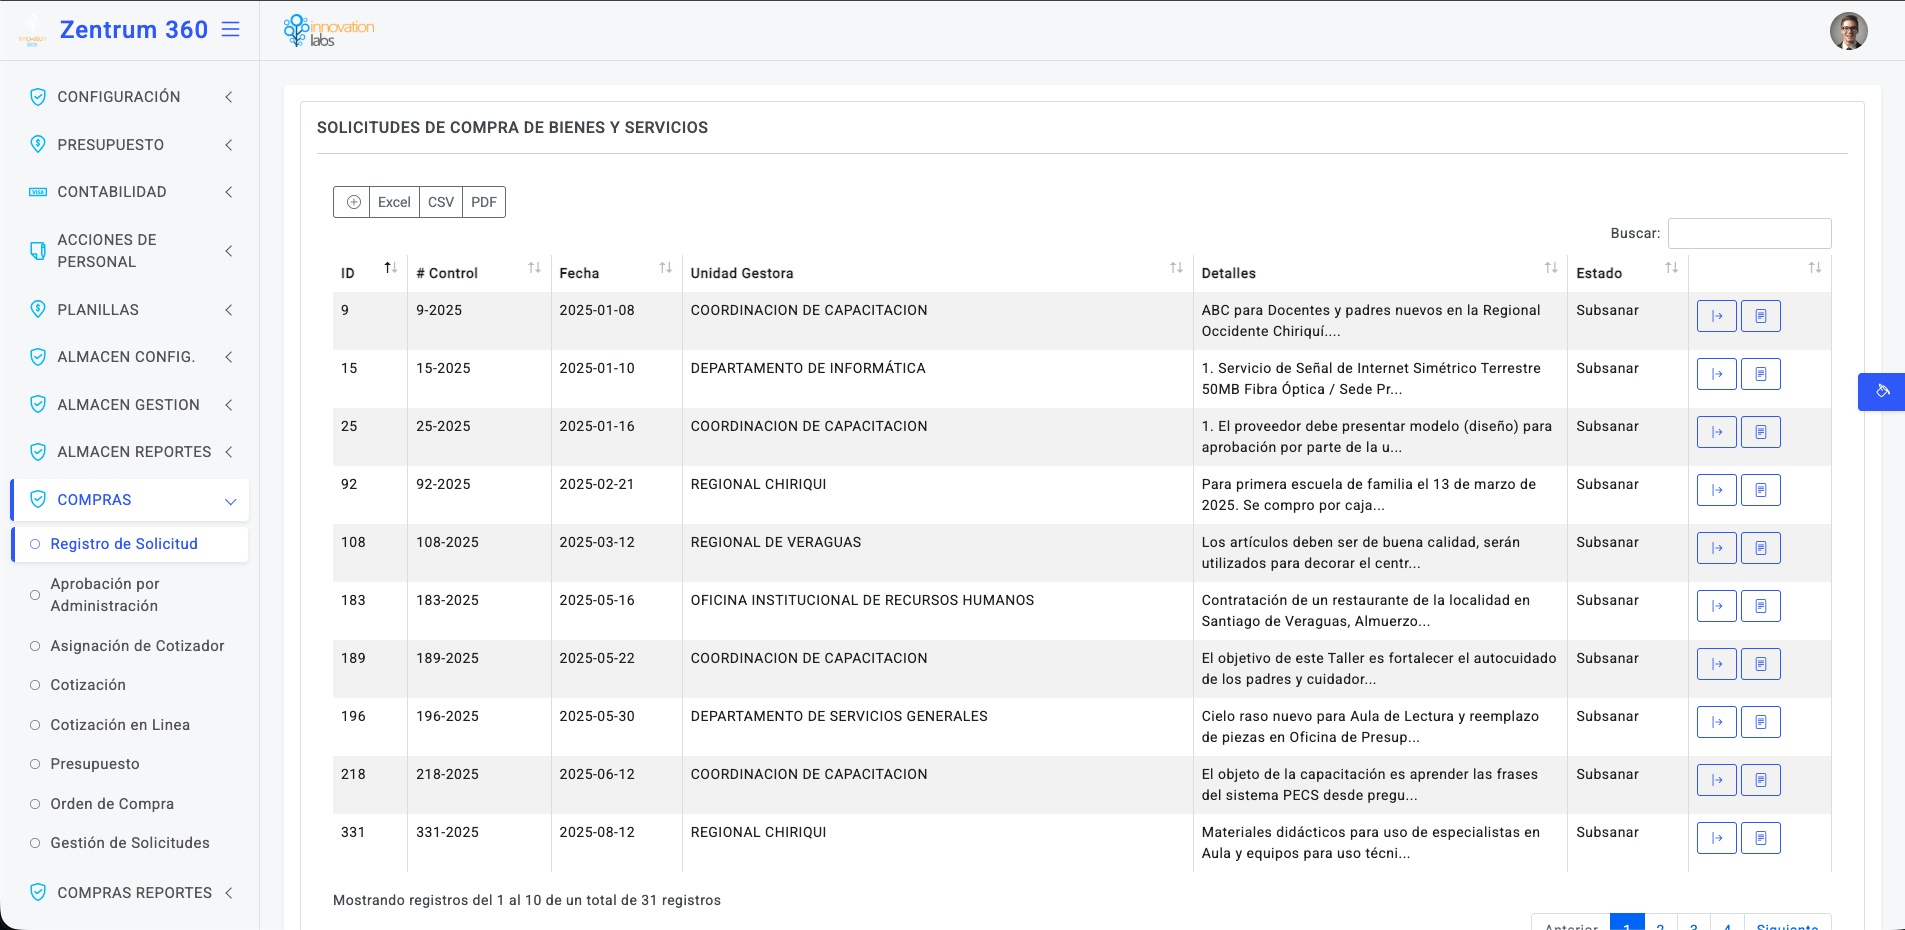Expand the PRESUPUESTO menu

(130, 145)
